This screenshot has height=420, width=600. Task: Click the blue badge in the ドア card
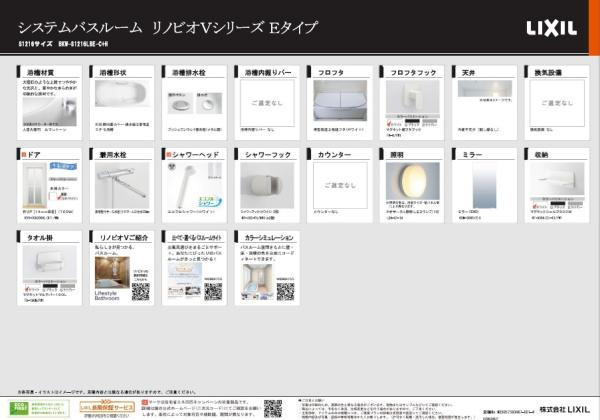point(63,166)
